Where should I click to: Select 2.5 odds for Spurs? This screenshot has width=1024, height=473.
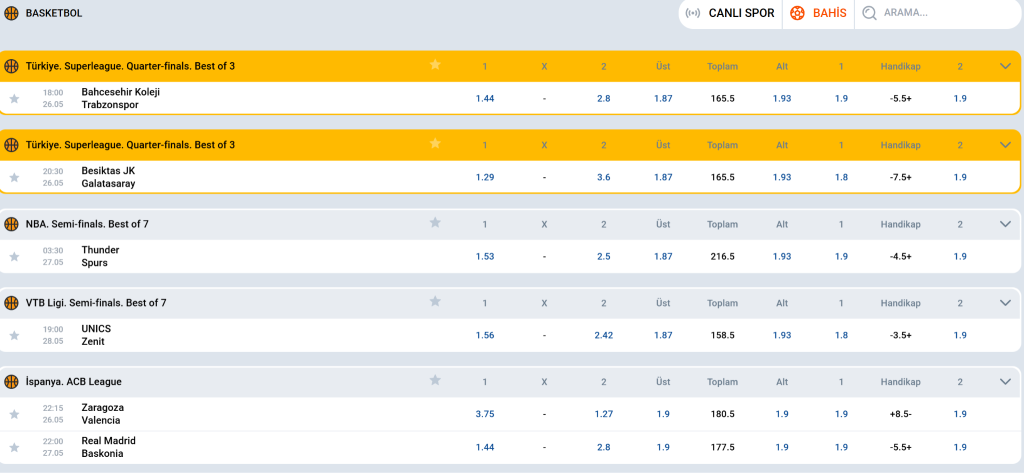tap(603, 257)
